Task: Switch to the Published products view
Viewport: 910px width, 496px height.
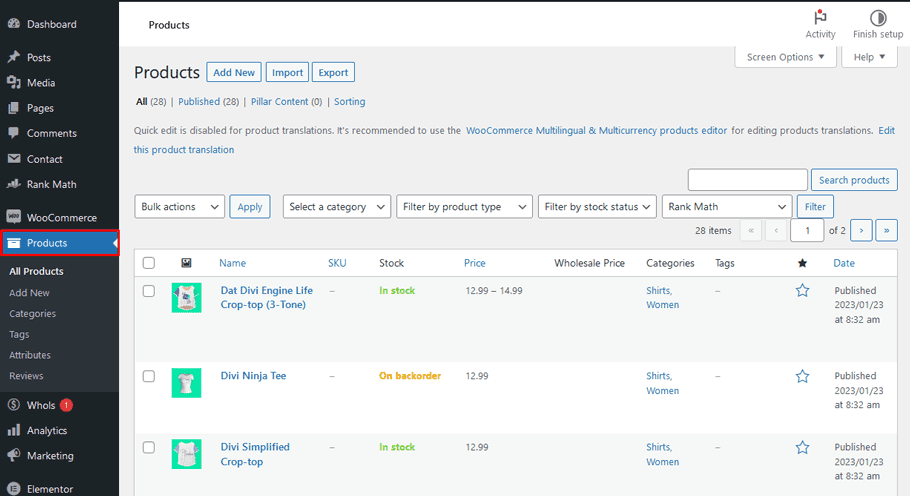Action: pos(208,102)
